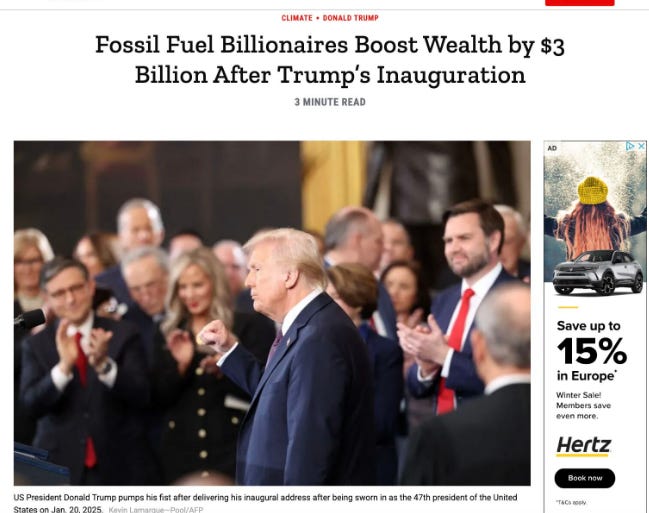This screenshot has width=649, height=513.
Task: Click the photo caption about inaugural address
Action: [265, 503]
